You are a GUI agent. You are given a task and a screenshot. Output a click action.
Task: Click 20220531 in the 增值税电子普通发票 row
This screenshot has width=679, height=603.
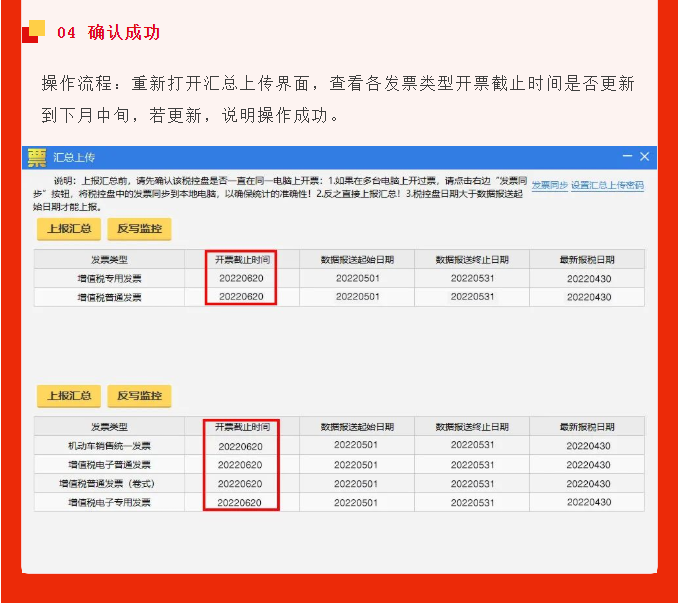472,465
